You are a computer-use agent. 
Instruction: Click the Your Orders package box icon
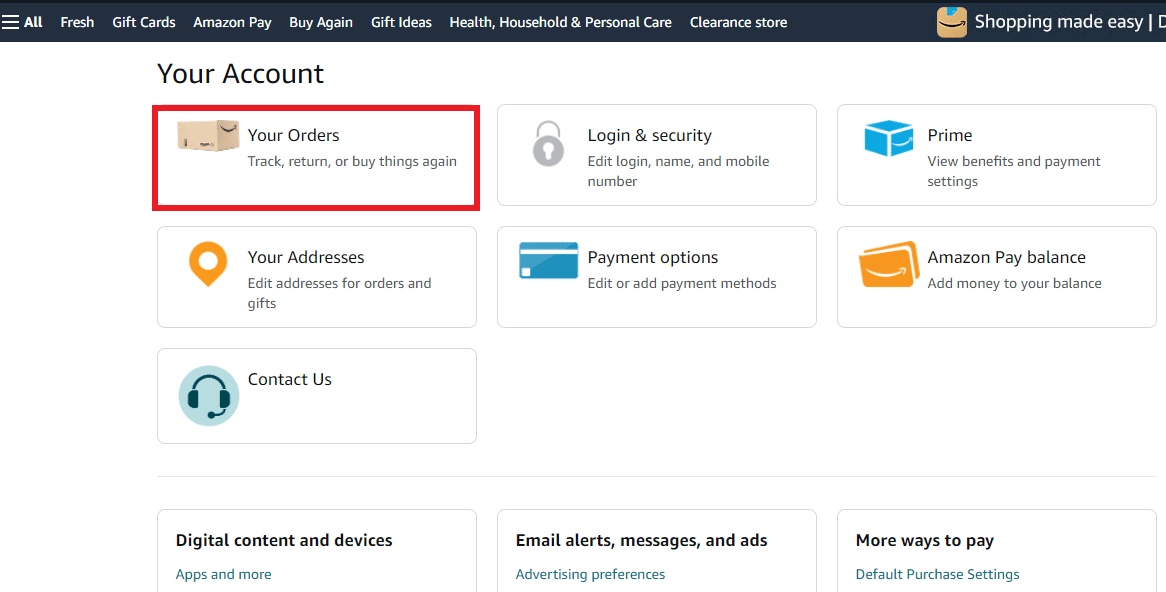coord(208,135)
